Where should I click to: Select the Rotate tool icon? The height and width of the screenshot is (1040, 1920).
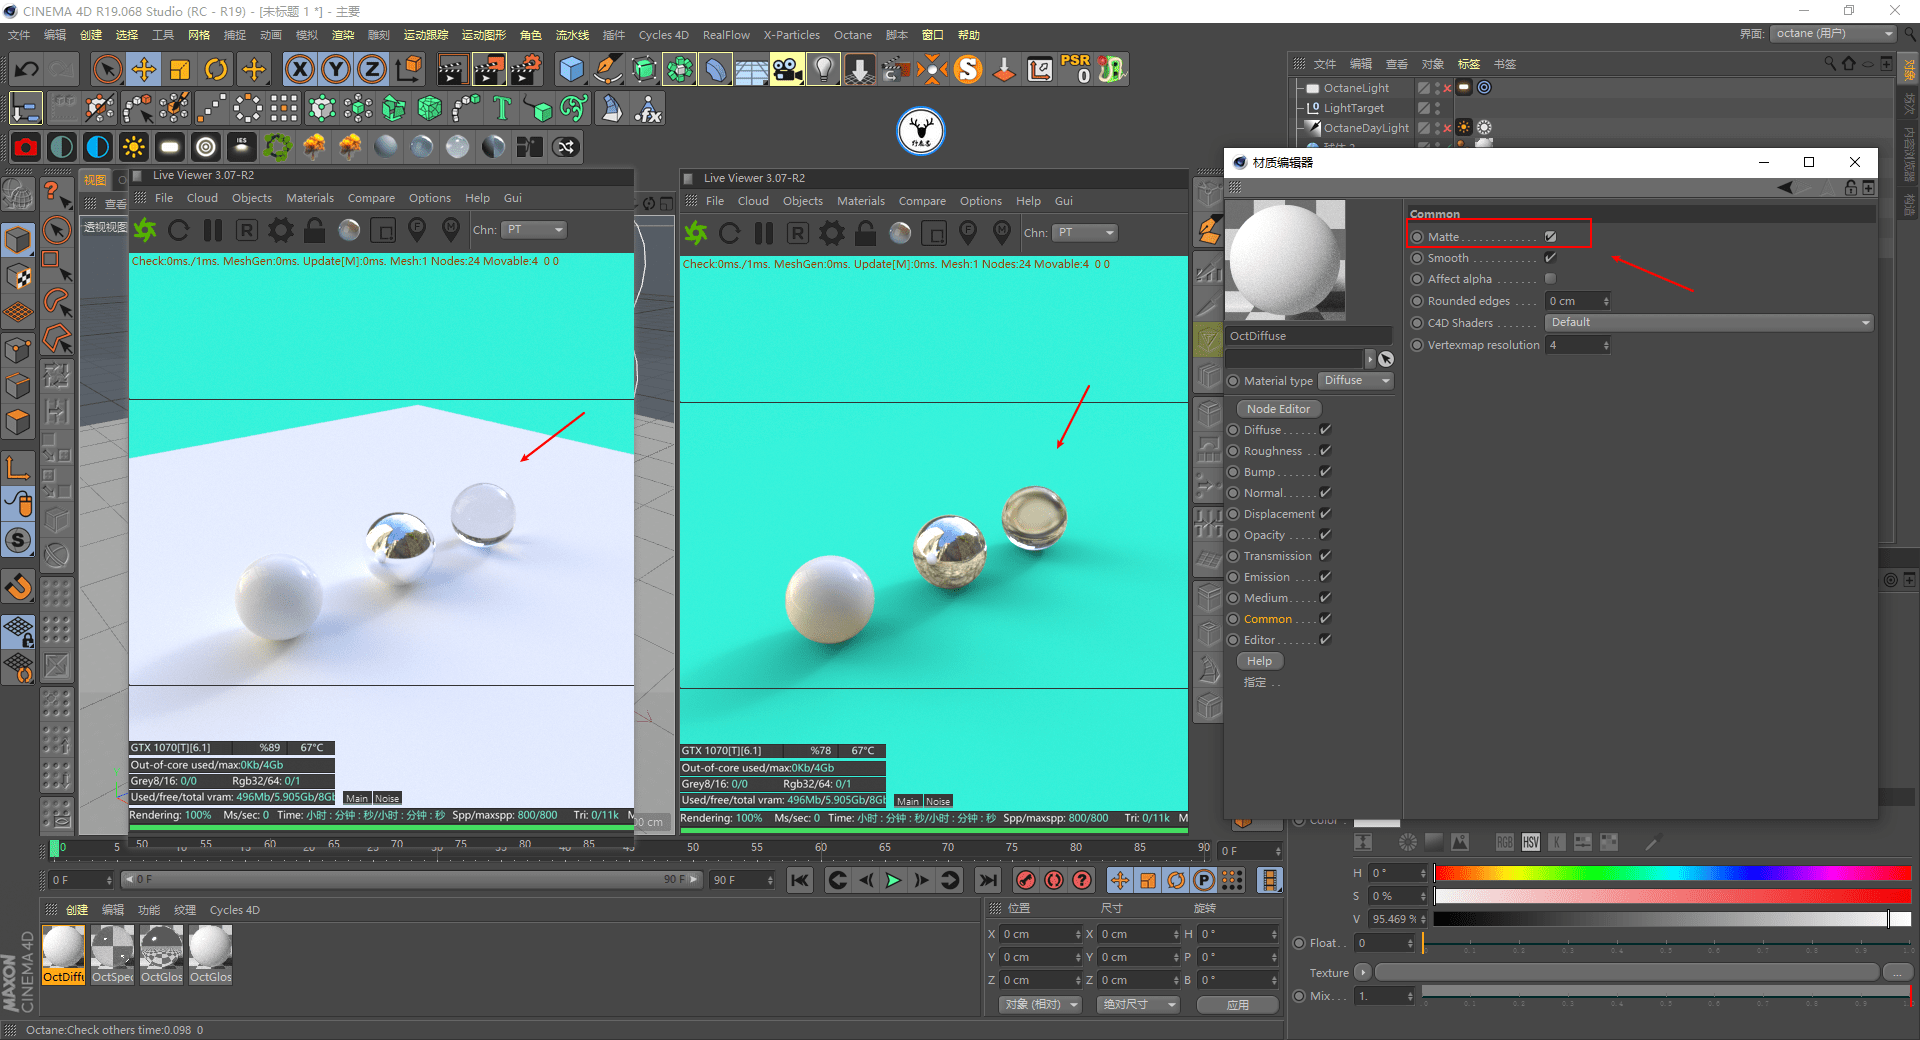pyautogui.click(x=216, y=69)
